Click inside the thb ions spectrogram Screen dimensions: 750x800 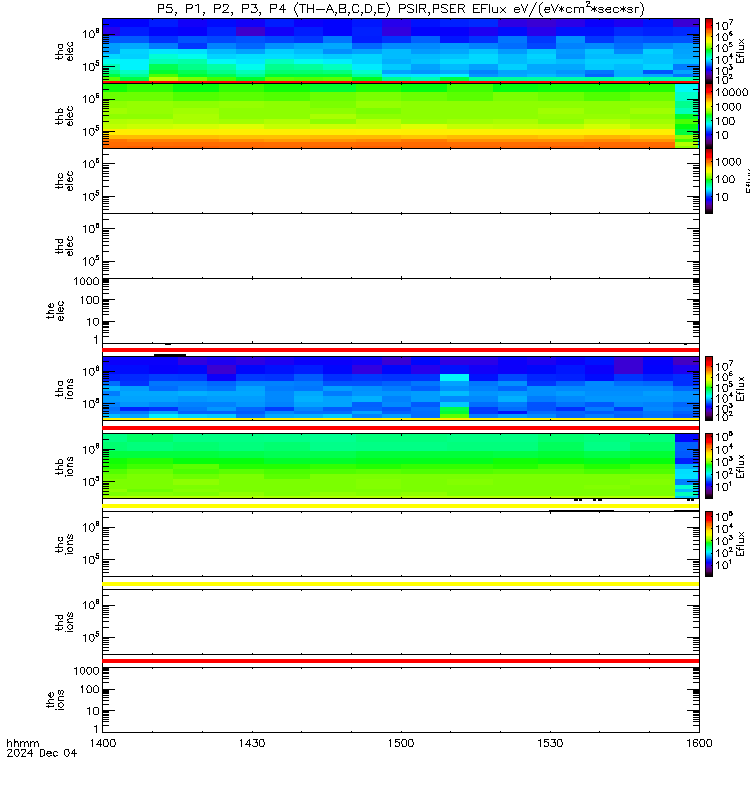pyautogui.click(x=401, y=466)
